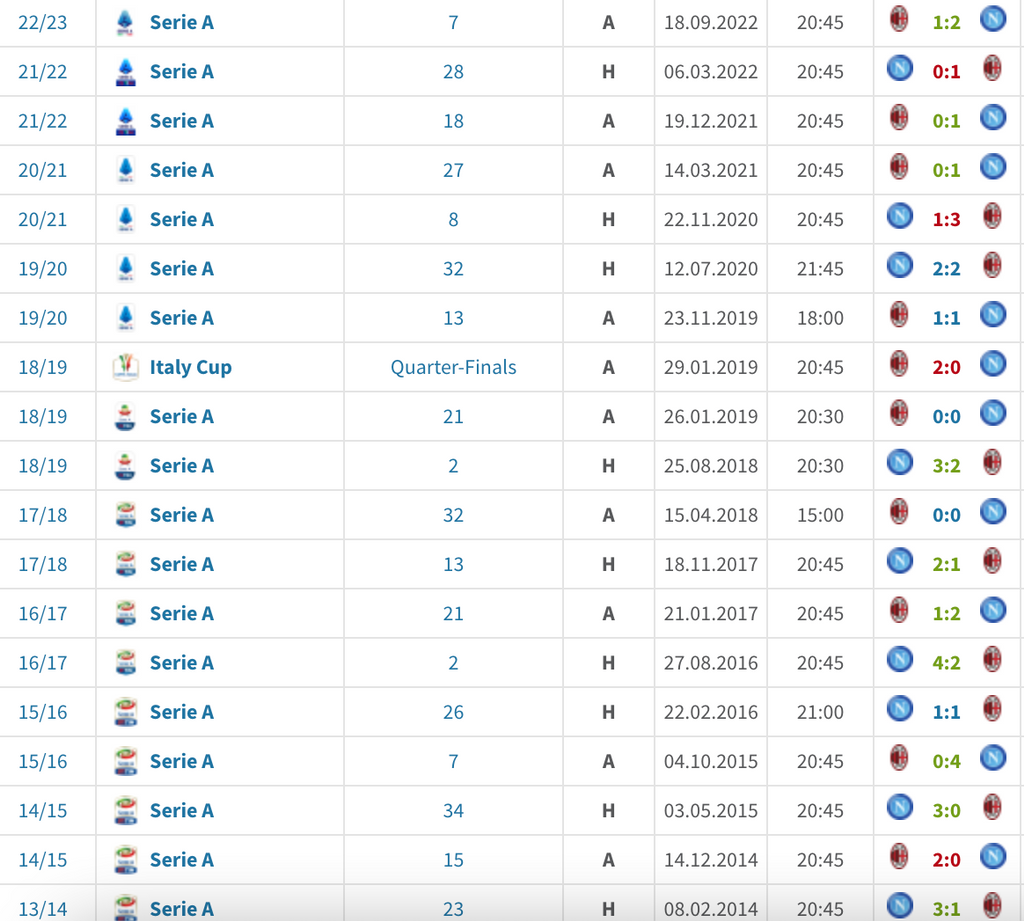Open the 15/16 season link in the 04.10.2015 row
Image resolution: width=1024 pixels, height=921 pixels.
42,762
